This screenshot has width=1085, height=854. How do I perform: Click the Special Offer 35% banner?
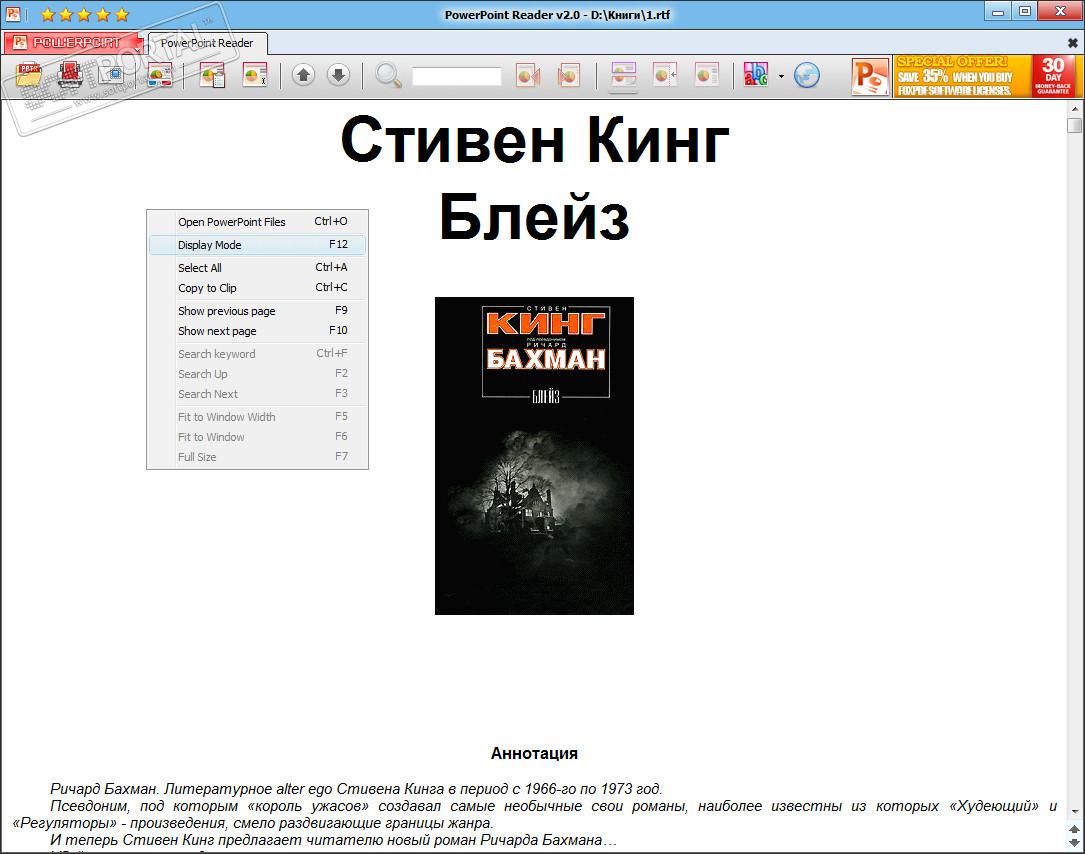(962, 76)
